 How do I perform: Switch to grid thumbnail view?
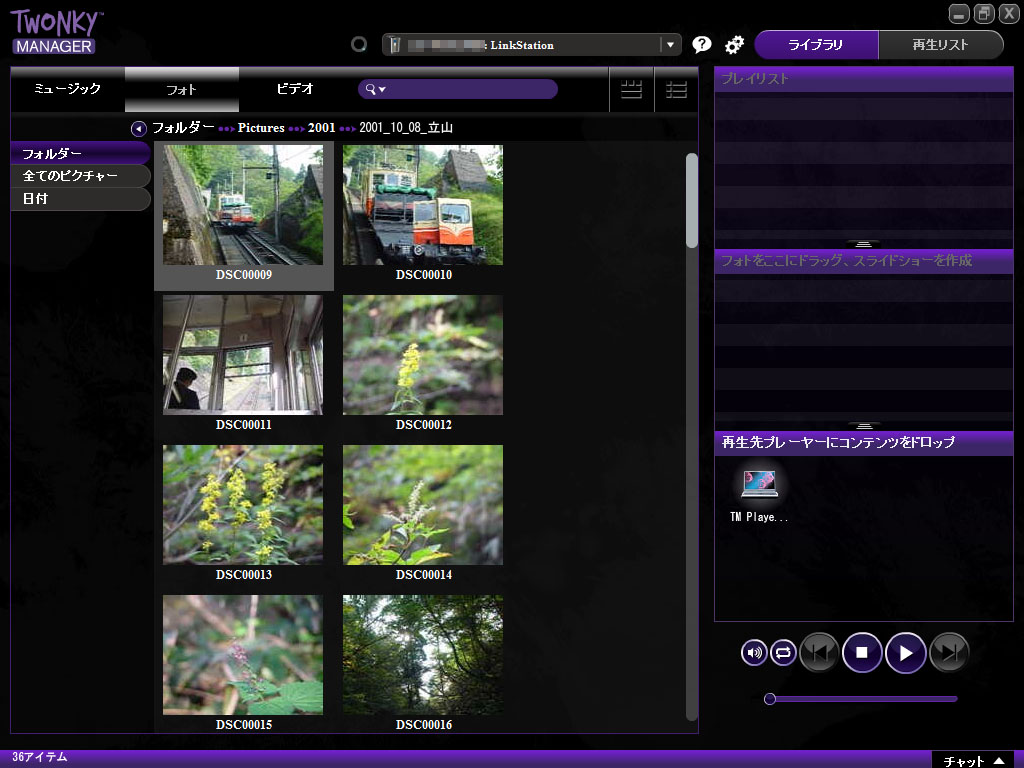click(x=631, y=90)
